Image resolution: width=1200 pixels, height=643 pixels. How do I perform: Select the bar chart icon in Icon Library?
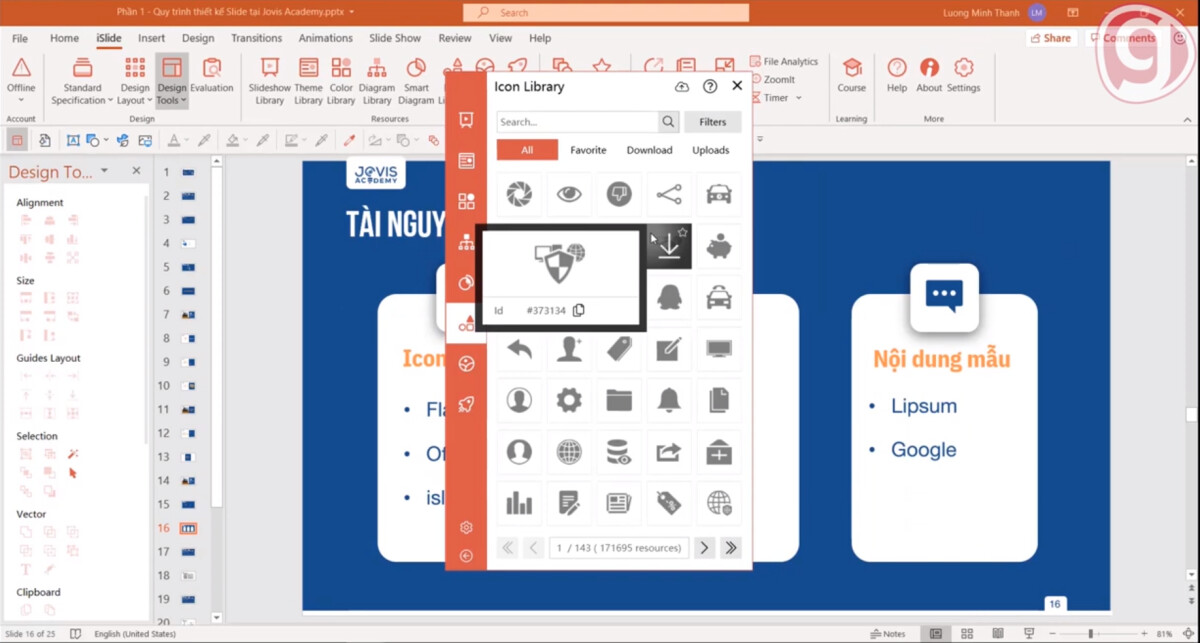pyautogui.click(x=519, y=503)
